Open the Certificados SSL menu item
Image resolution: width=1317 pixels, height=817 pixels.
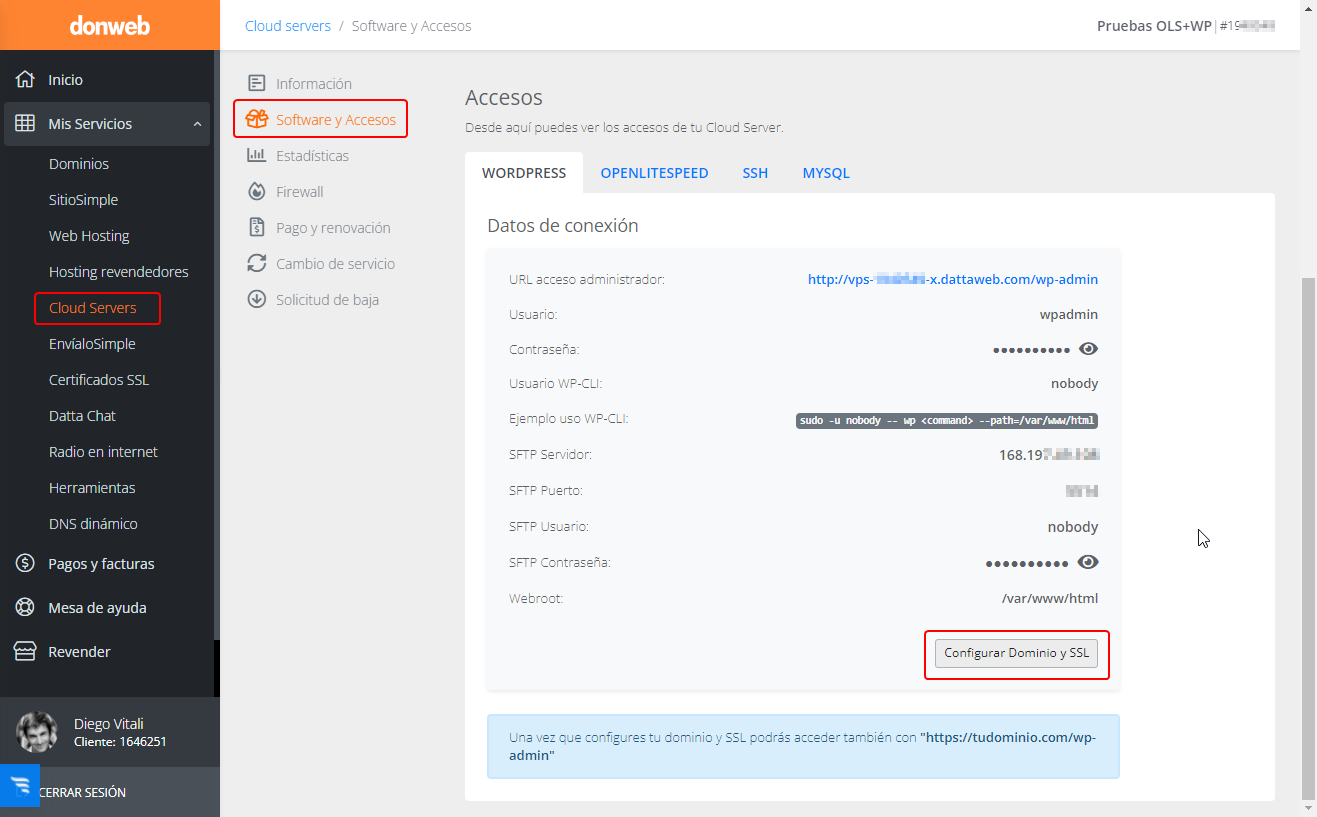[x=99, y=380]
